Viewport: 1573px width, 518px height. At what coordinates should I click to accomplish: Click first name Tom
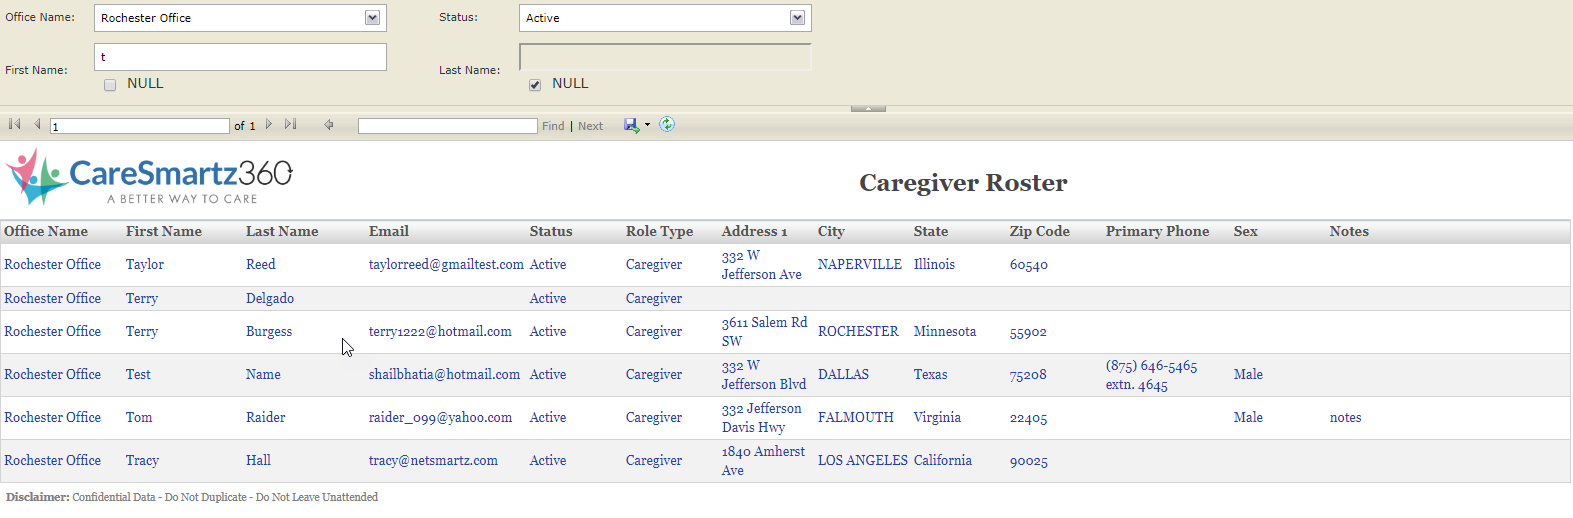coord(139,417)
